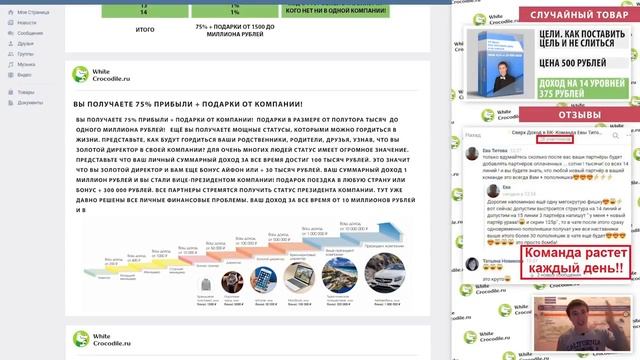Click the Ева Титова name in the chat
Viewport: 640px width, 360px height.
pyautogui.click(x=495, y=151)
